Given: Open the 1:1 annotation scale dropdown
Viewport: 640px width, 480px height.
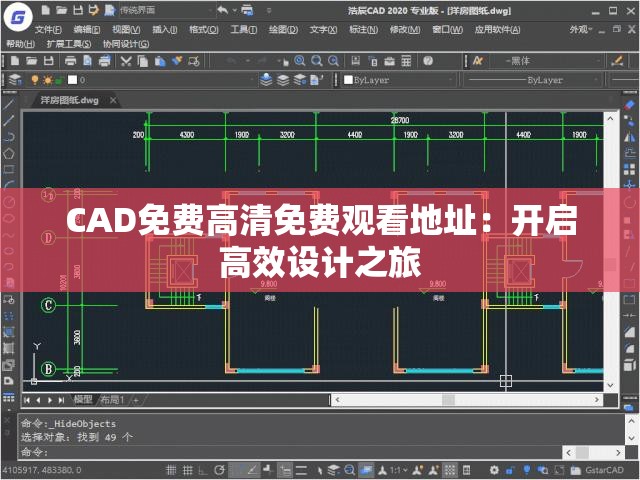Looking at the screenshot, I should point(398,470).
